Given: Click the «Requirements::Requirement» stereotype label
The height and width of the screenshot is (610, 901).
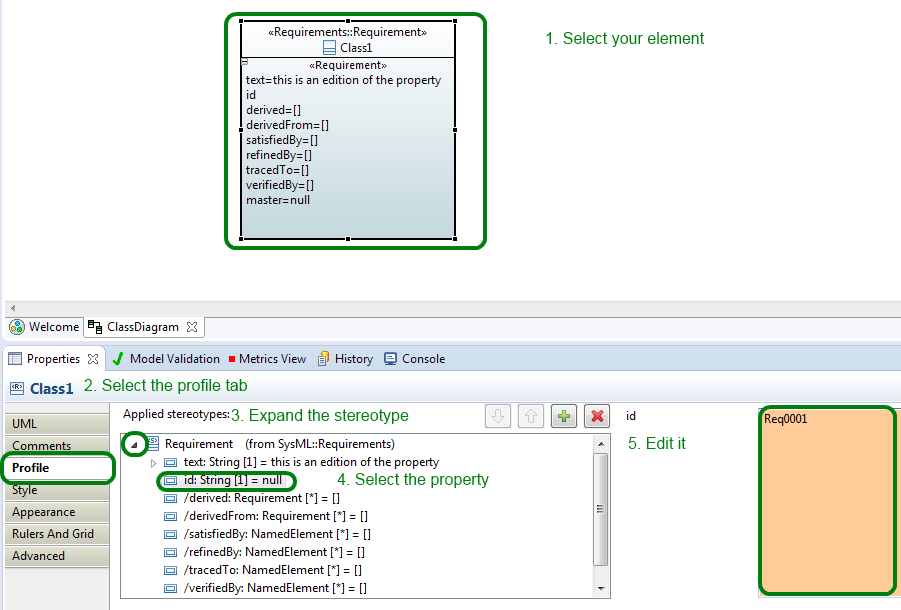Looking at the screenshot, I should click(347, 32).
